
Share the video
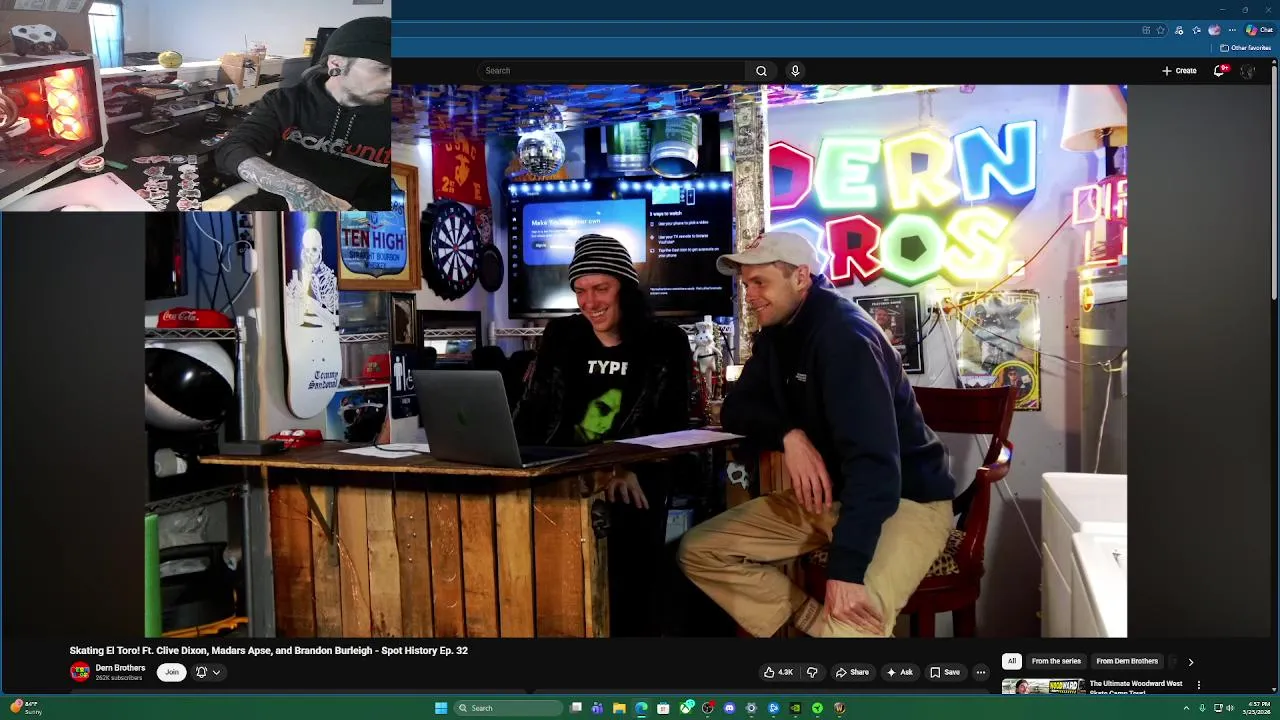click(852, 672)
